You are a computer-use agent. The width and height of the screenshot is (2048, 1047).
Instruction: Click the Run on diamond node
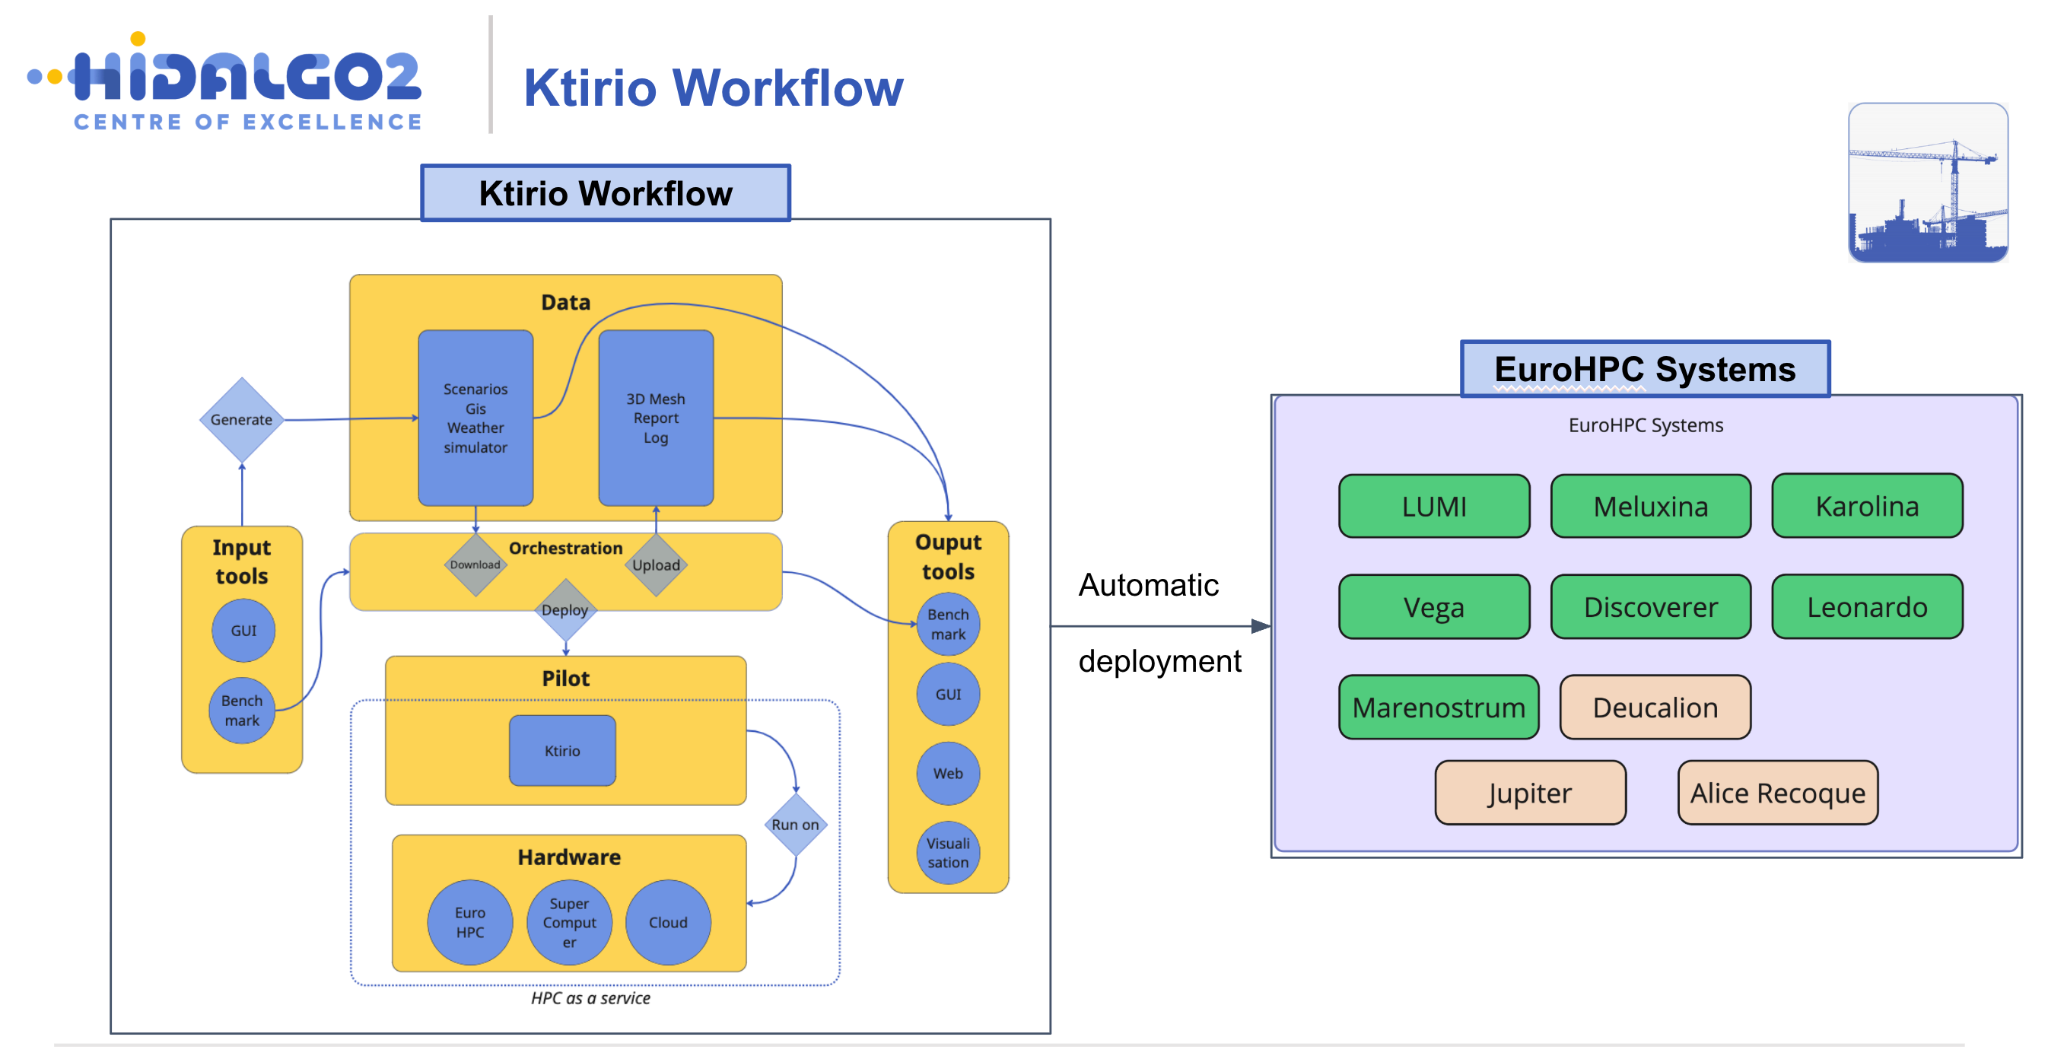tap(795, 825)
